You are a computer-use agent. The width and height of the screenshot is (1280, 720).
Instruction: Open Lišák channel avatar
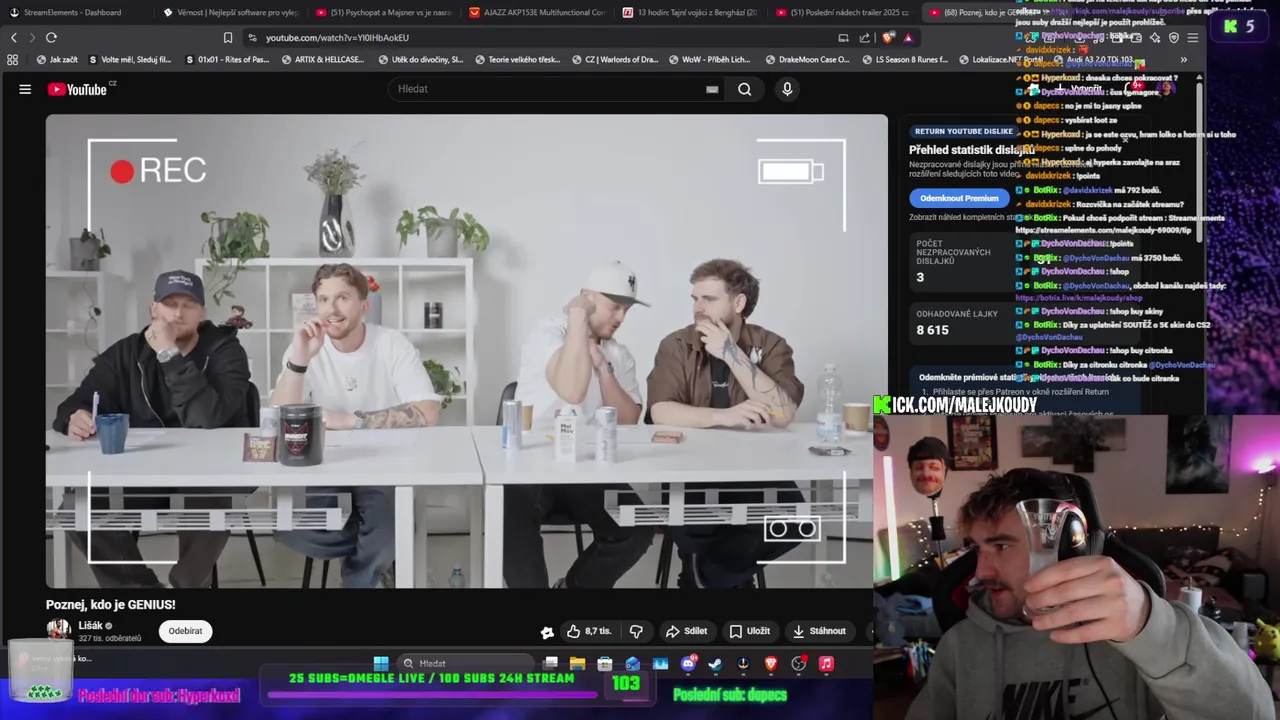pos(59,630)
